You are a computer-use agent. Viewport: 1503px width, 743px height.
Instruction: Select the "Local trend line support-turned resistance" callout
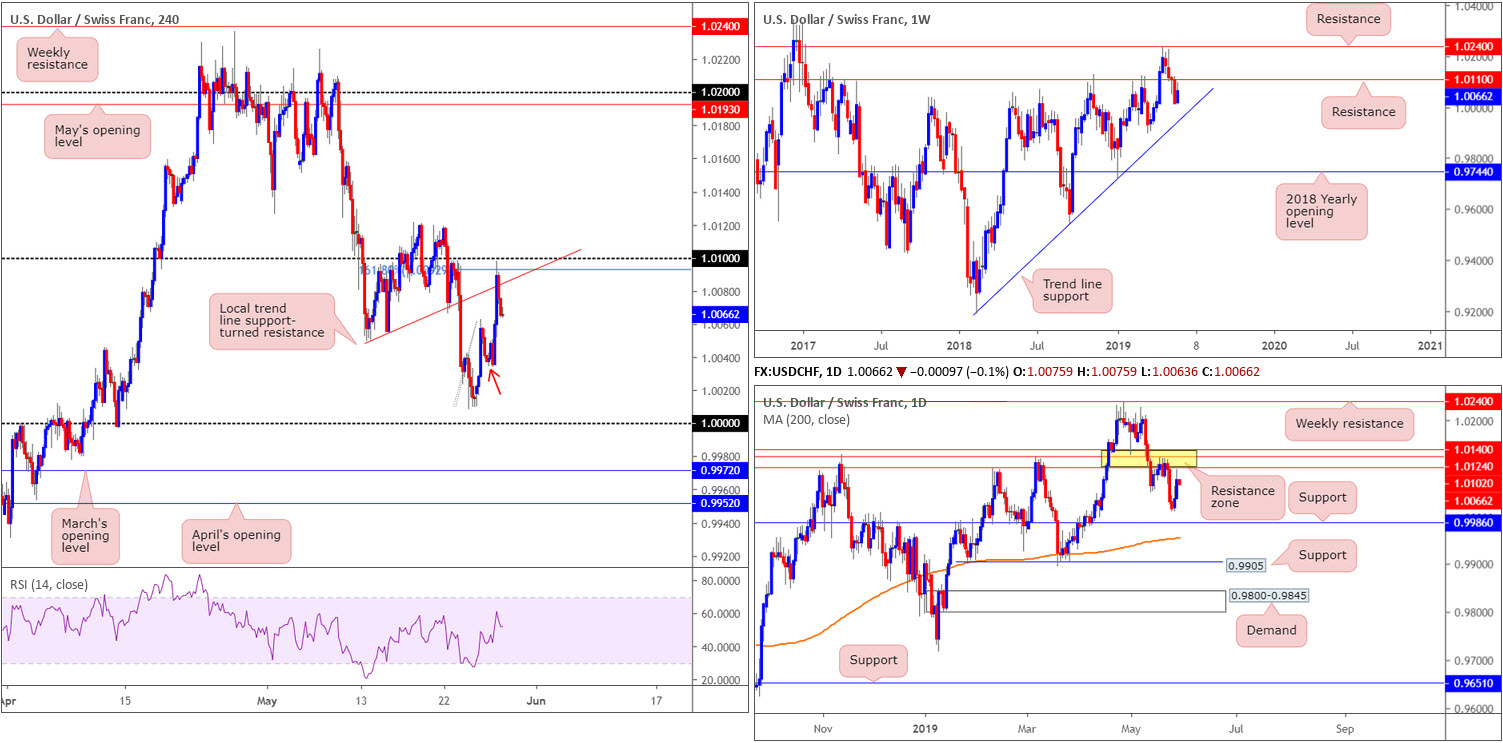point(271,321)
